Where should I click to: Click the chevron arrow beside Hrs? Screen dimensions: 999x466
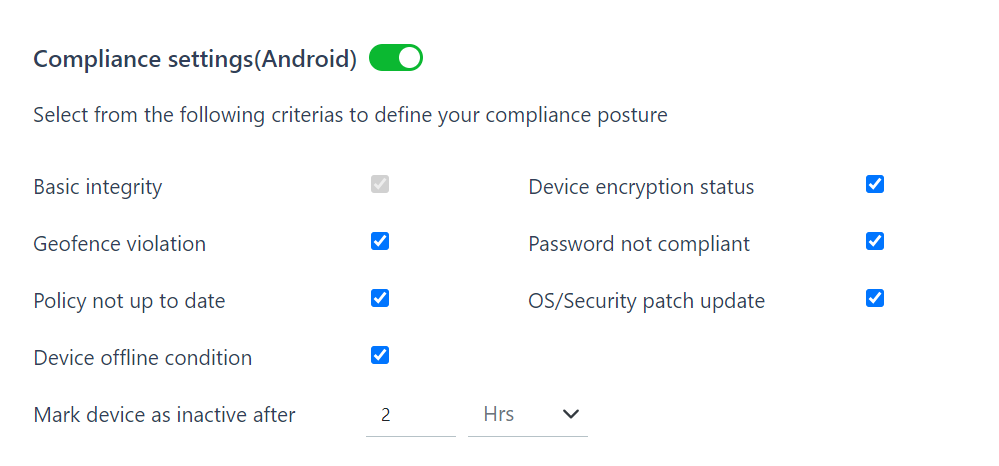[571, 414]
